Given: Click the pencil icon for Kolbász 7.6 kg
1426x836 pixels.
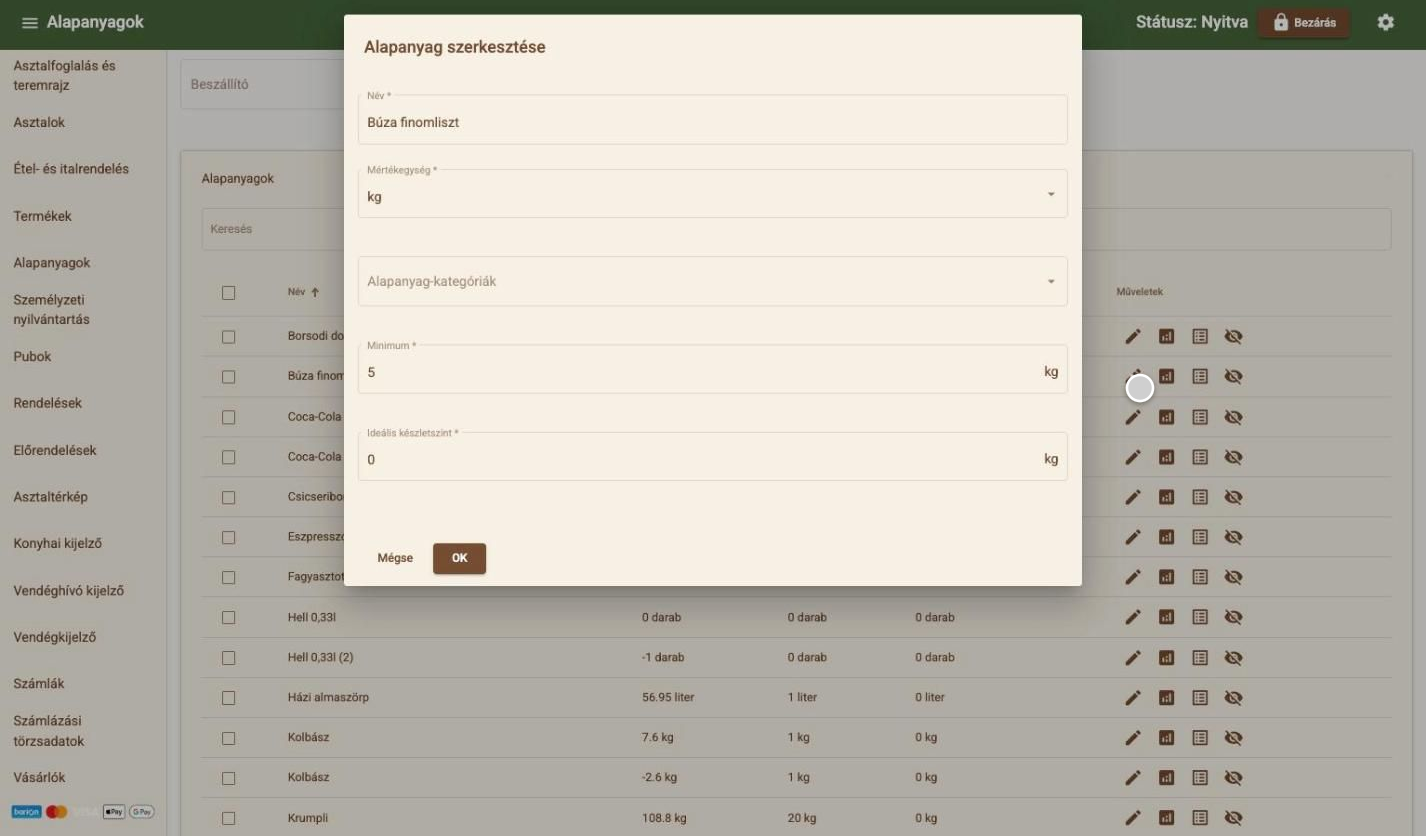Looking at the screenshot, I should pos(1133,738).
